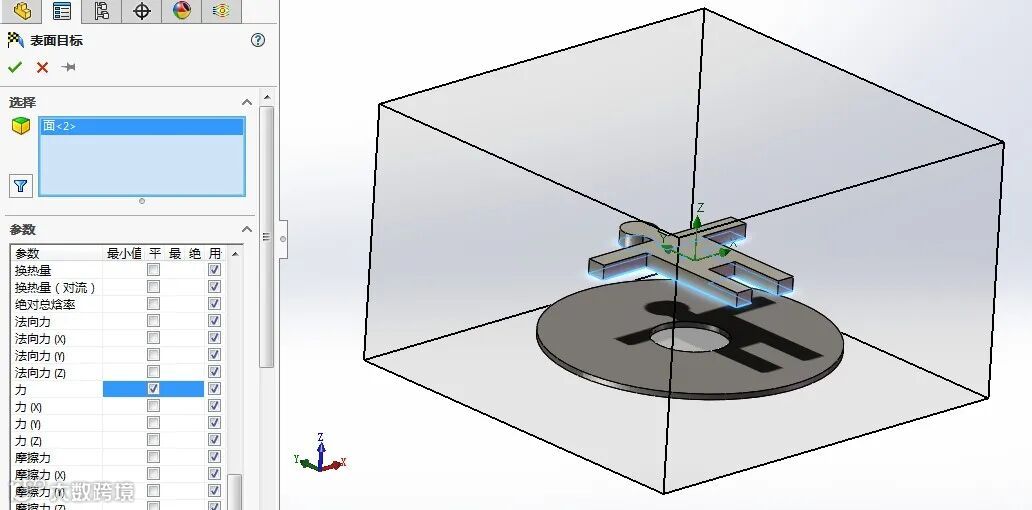Click the panel scrollbar up arrow
The height and width of the screenshot is (510, 1032).
click(267, 97)
